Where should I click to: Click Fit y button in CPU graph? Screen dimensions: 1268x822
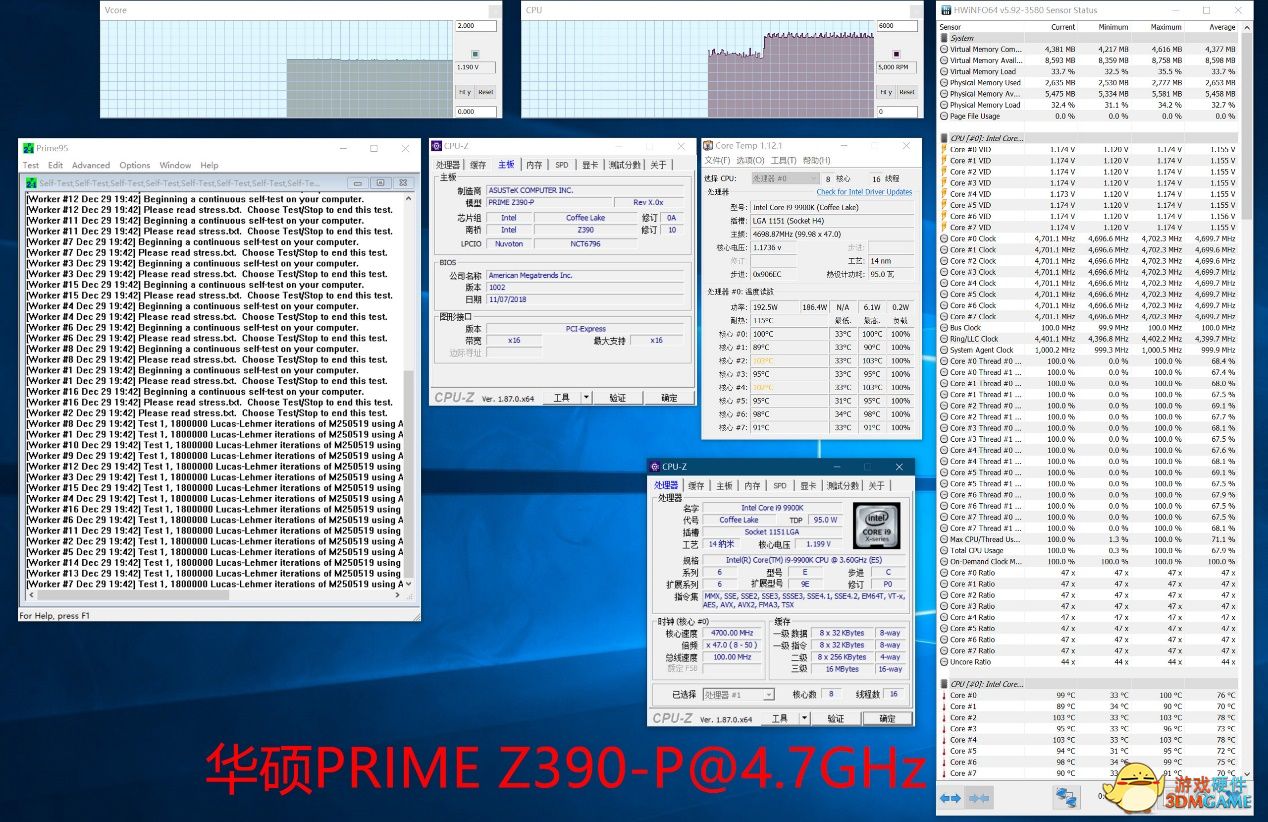pos(887,92)
